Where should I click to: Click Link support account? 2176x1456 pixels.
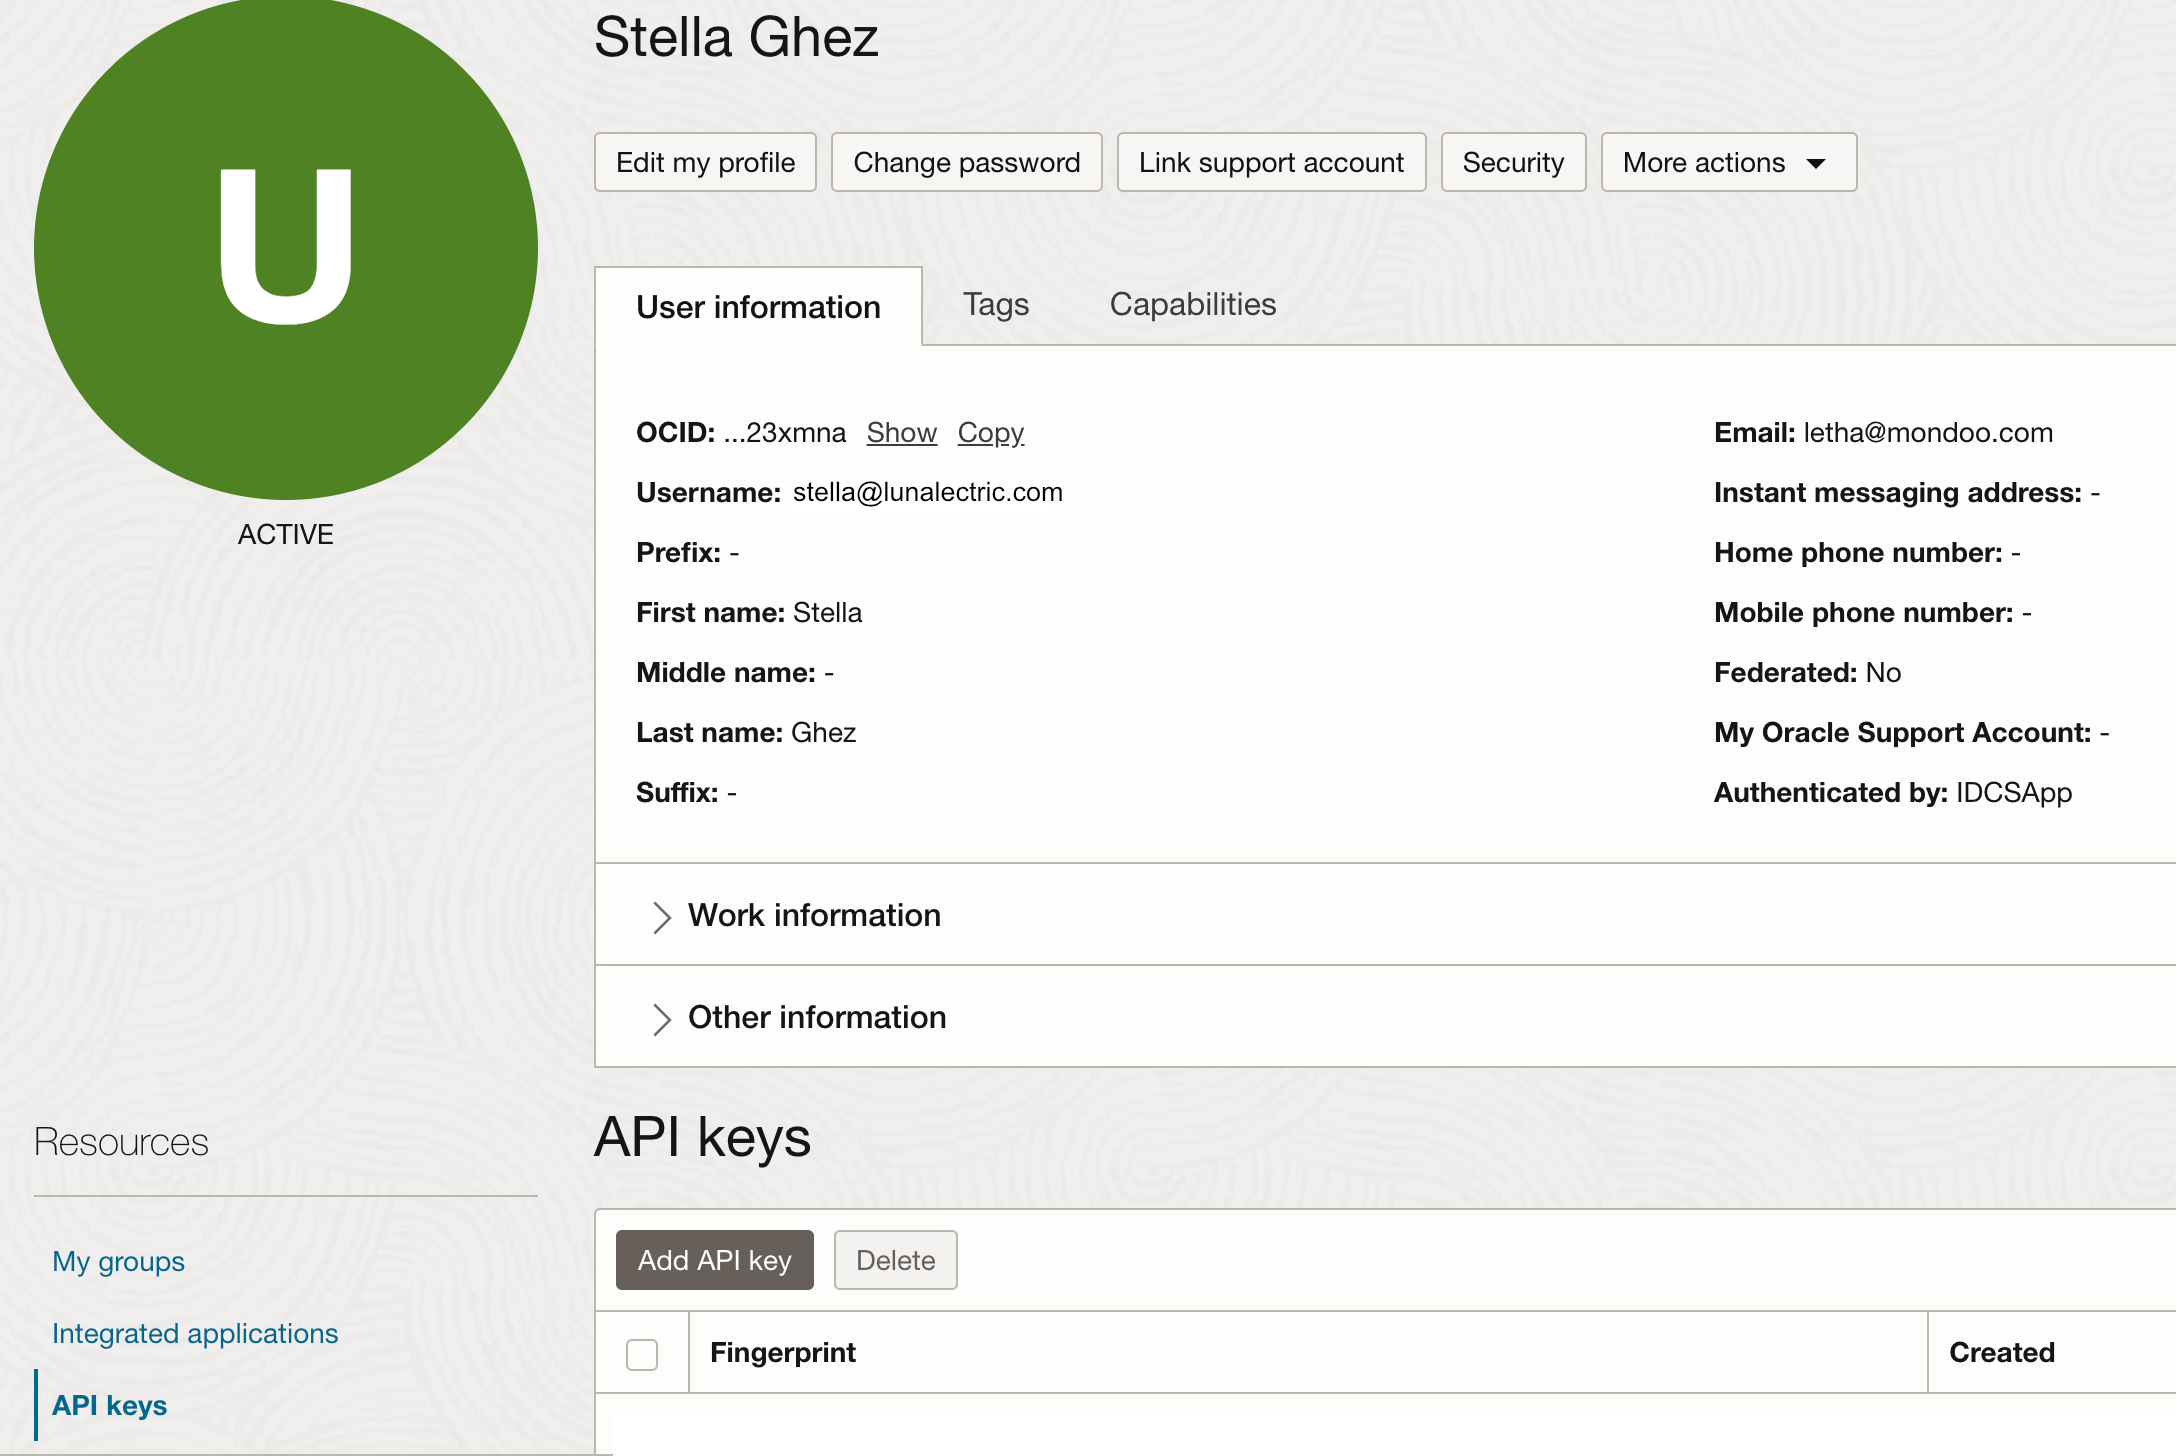click(1271, 162)
